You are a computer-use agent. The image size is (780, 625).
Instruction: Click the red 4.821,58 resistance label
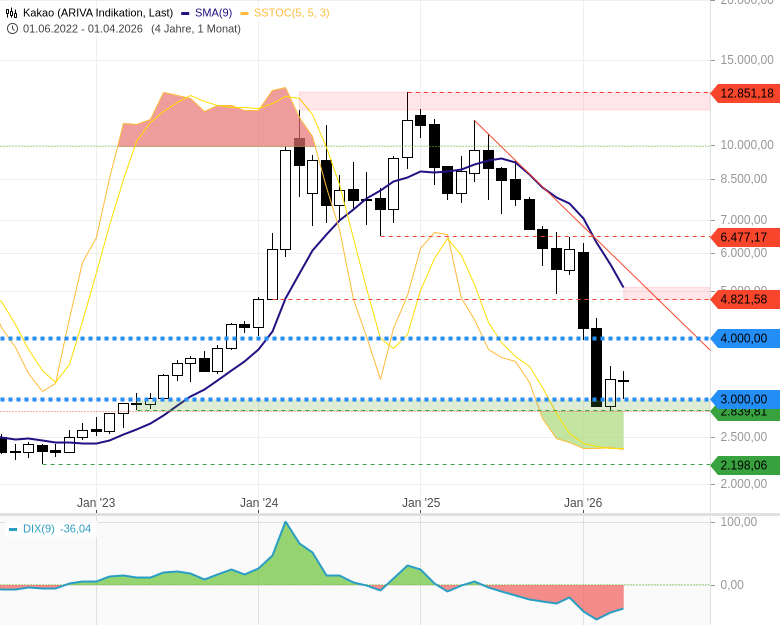[x=745, y=299]
